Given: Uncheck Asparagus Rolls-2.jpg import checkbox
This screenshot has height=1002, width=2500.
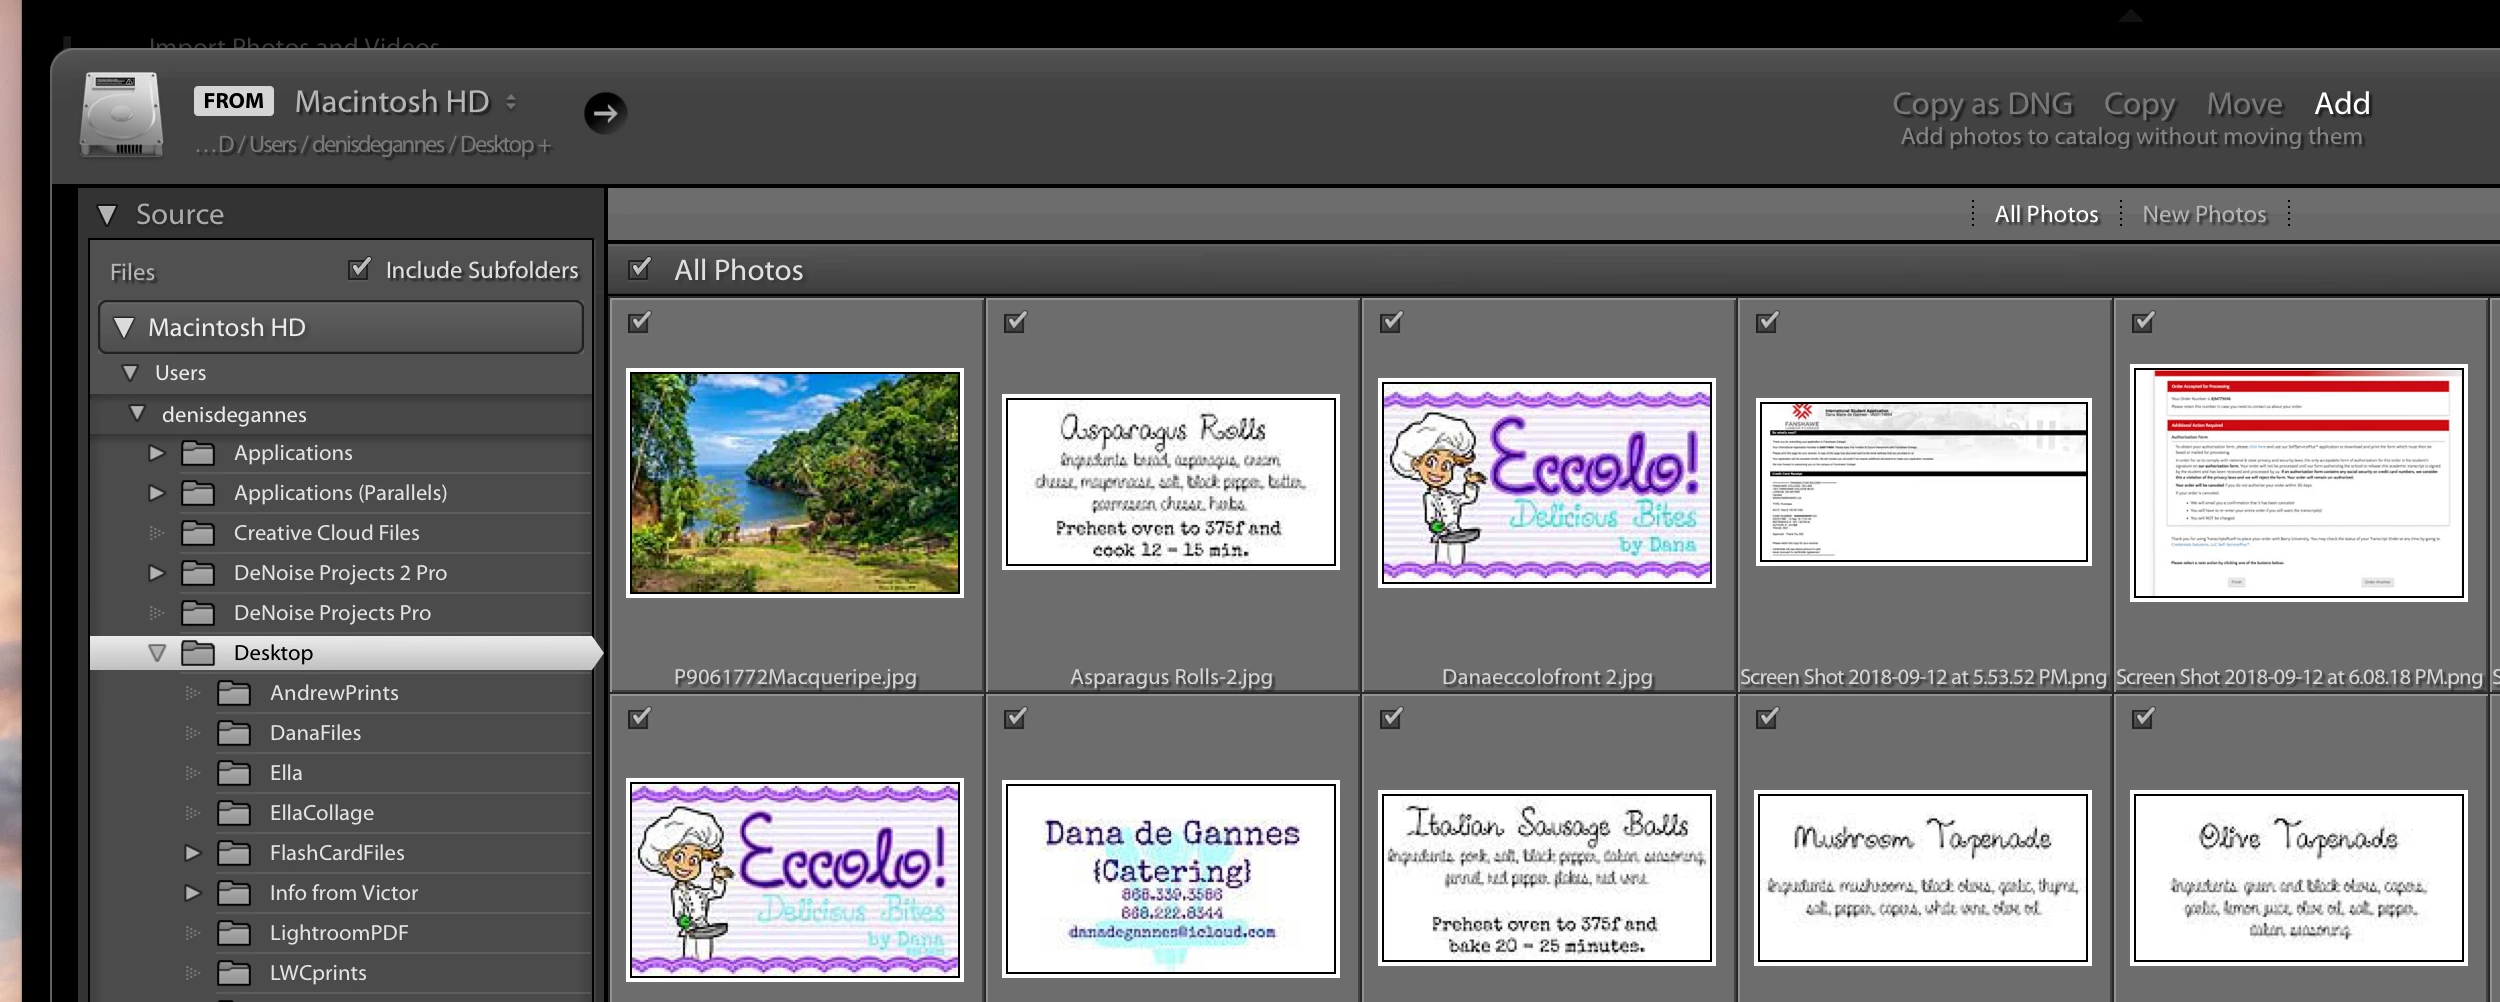Looking at the screenshot, I should (x=1015, y=322).
